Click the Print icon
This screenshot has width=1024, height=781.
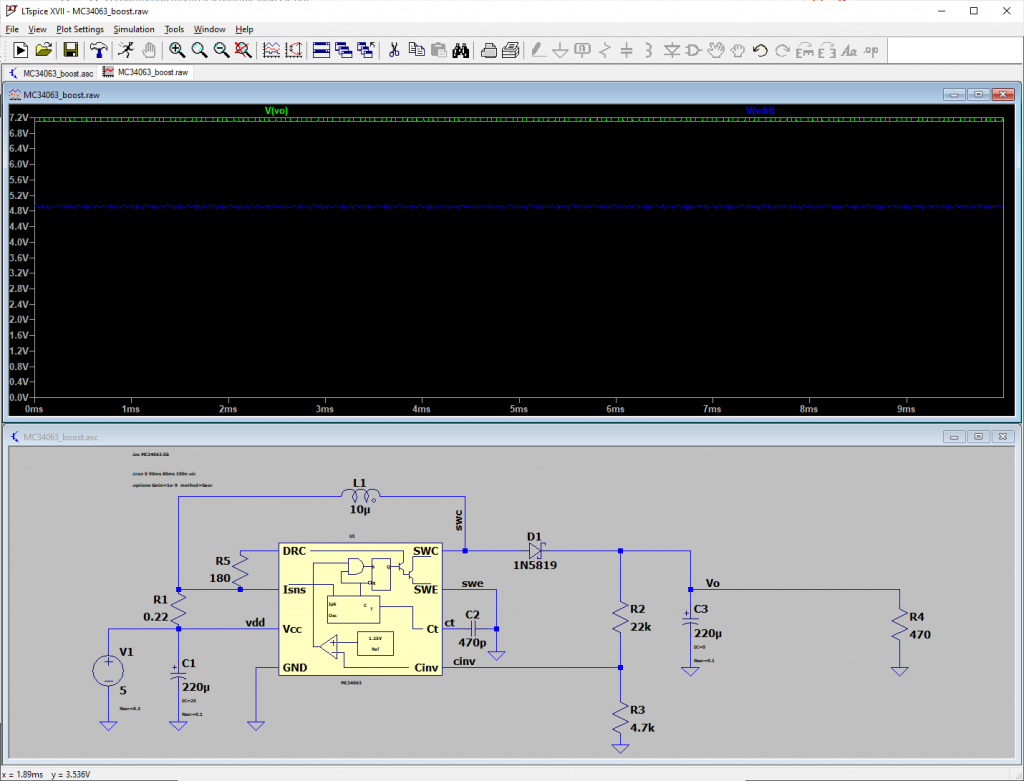click(488, 50)
